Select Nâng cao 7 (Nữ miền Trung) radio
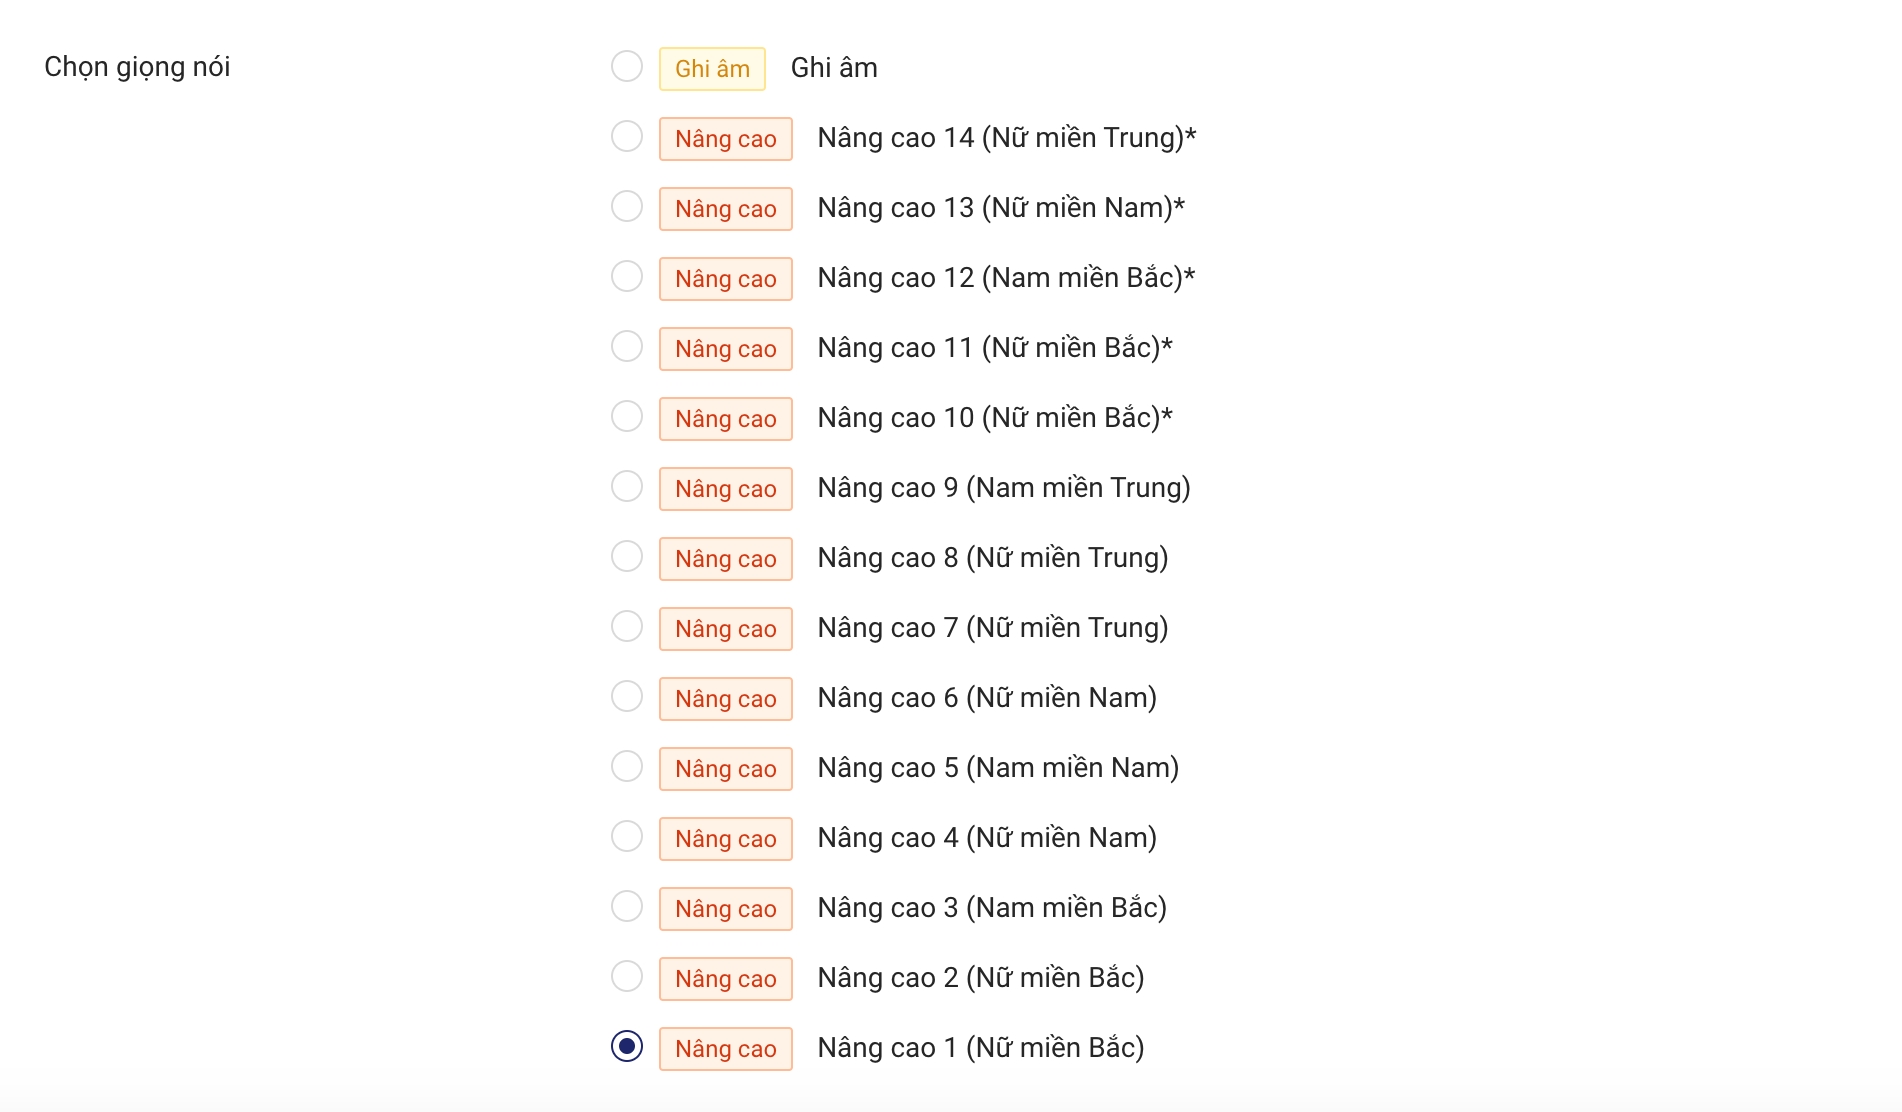Viewport: 1902px width, 1112px height. pyautogui.click(x=627, y=627)
